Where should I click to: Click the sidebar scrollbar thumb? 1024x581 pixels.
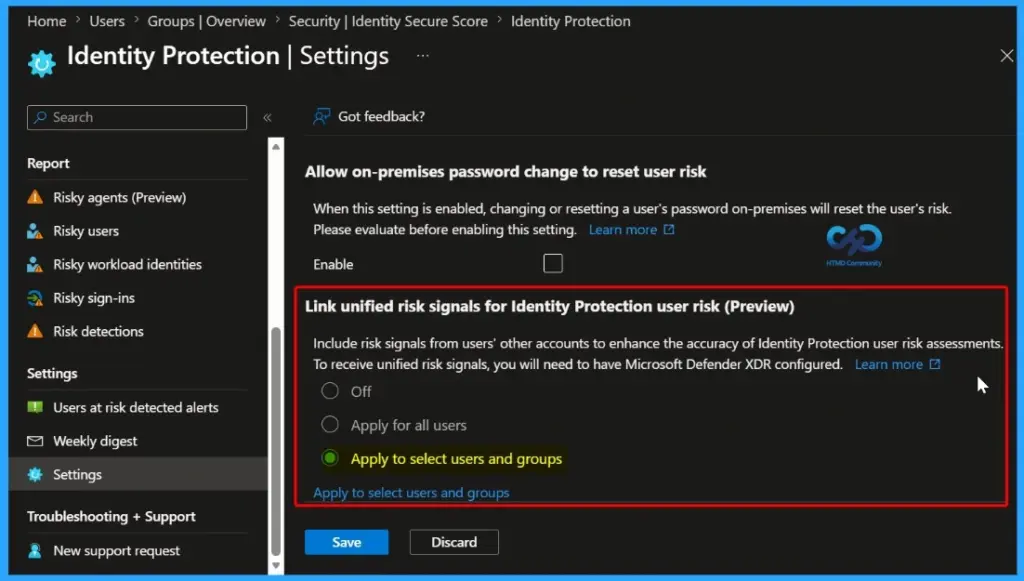point(276,441)
